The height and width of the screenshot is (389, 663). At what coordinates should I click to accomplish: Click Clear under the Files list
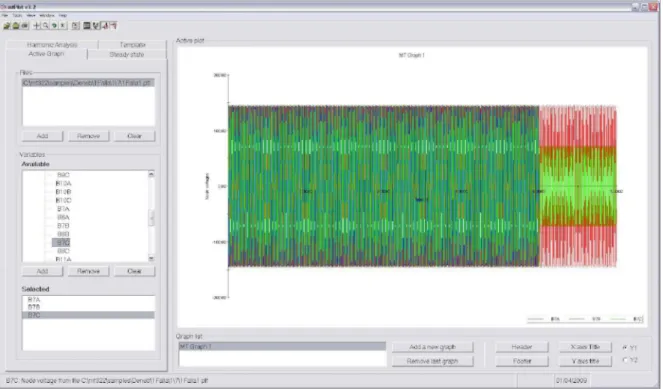(134, 136)
